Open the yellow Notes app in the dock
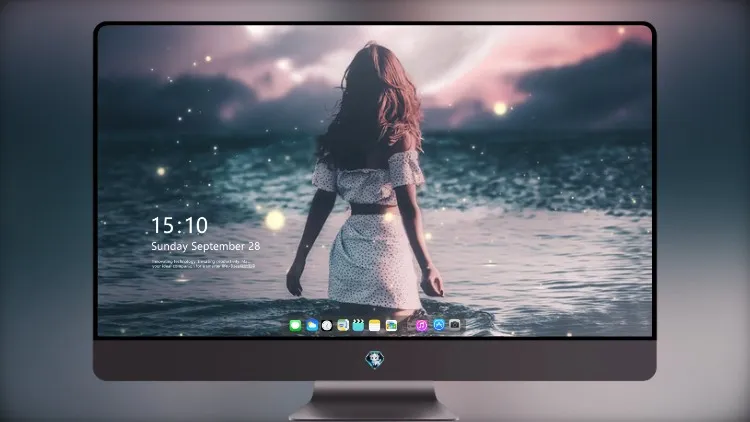 (375, 326)
